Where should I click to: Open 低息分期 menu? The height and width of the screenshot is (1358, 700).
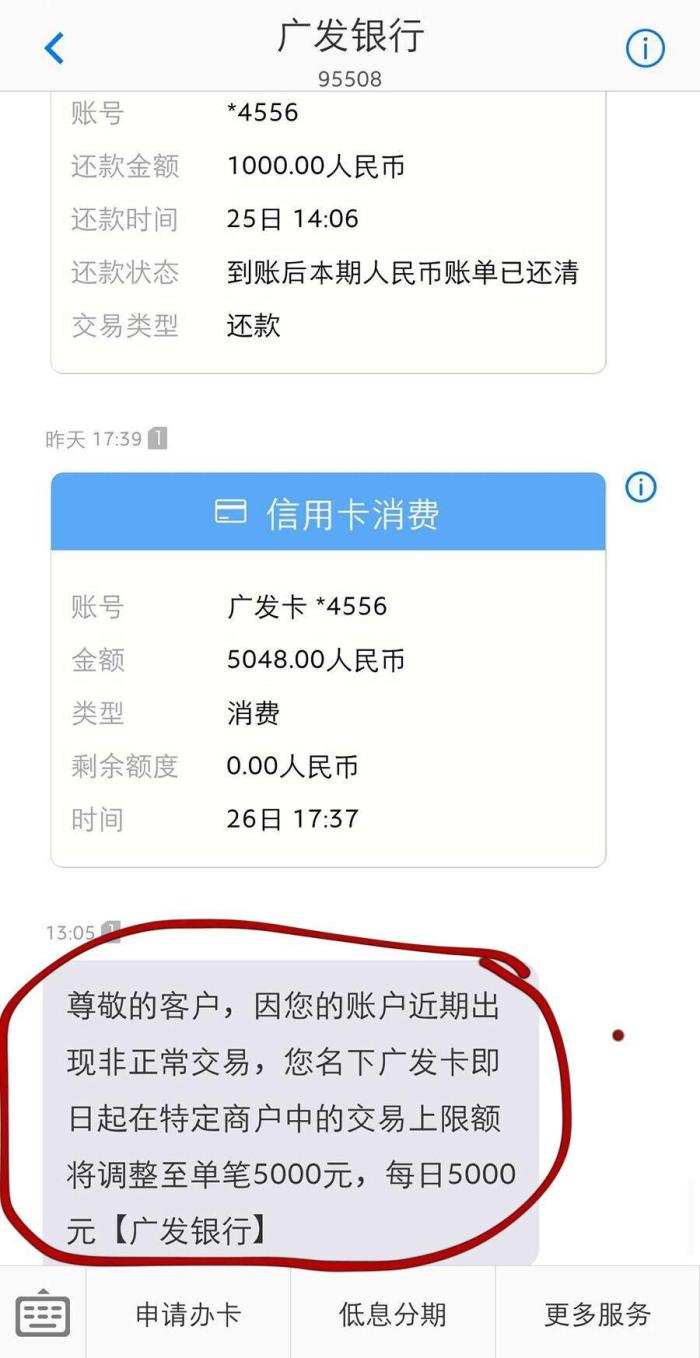392,1313
